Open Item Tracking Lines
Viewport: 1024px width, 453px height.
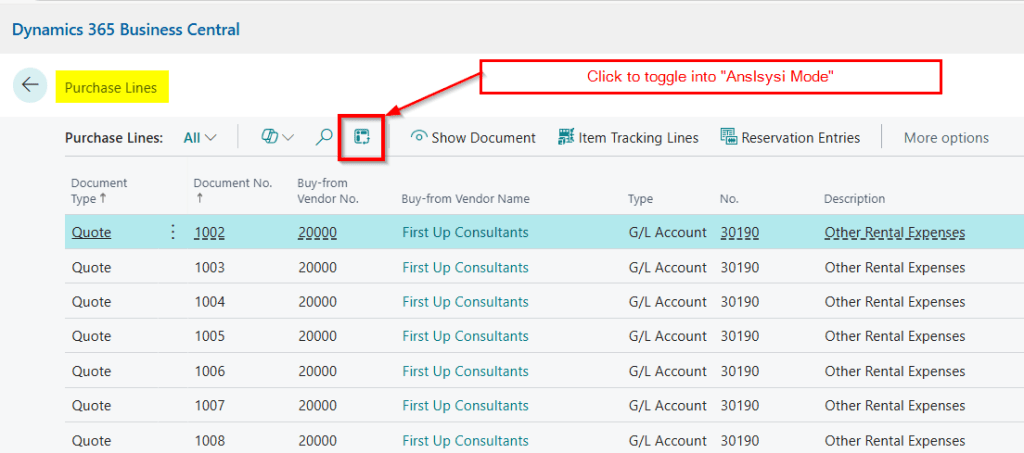point(628,138)
